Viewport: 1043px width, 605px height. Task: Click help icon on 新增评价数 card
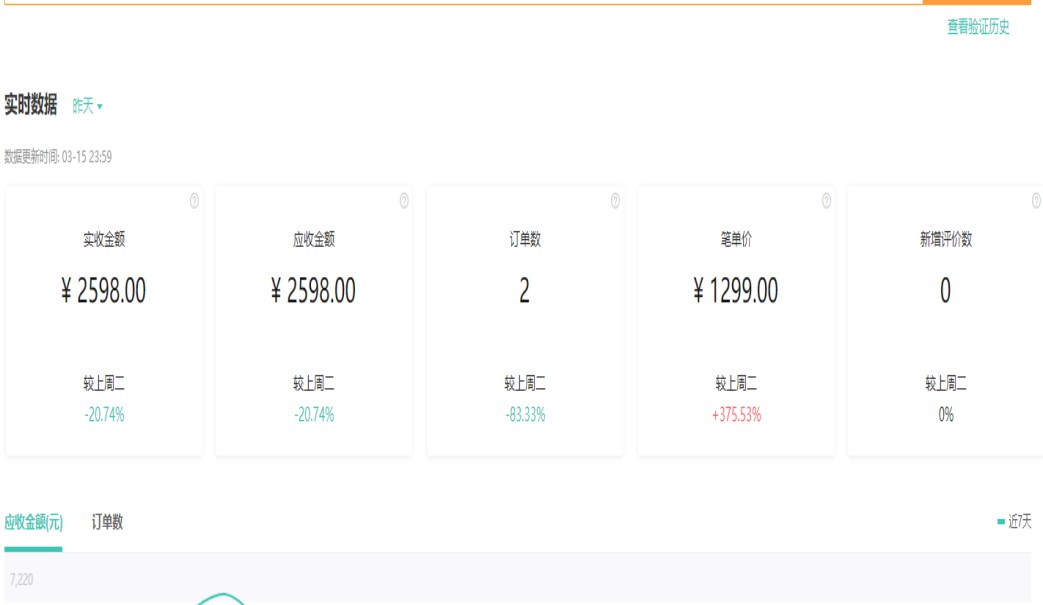click(x=1036, y=201)
